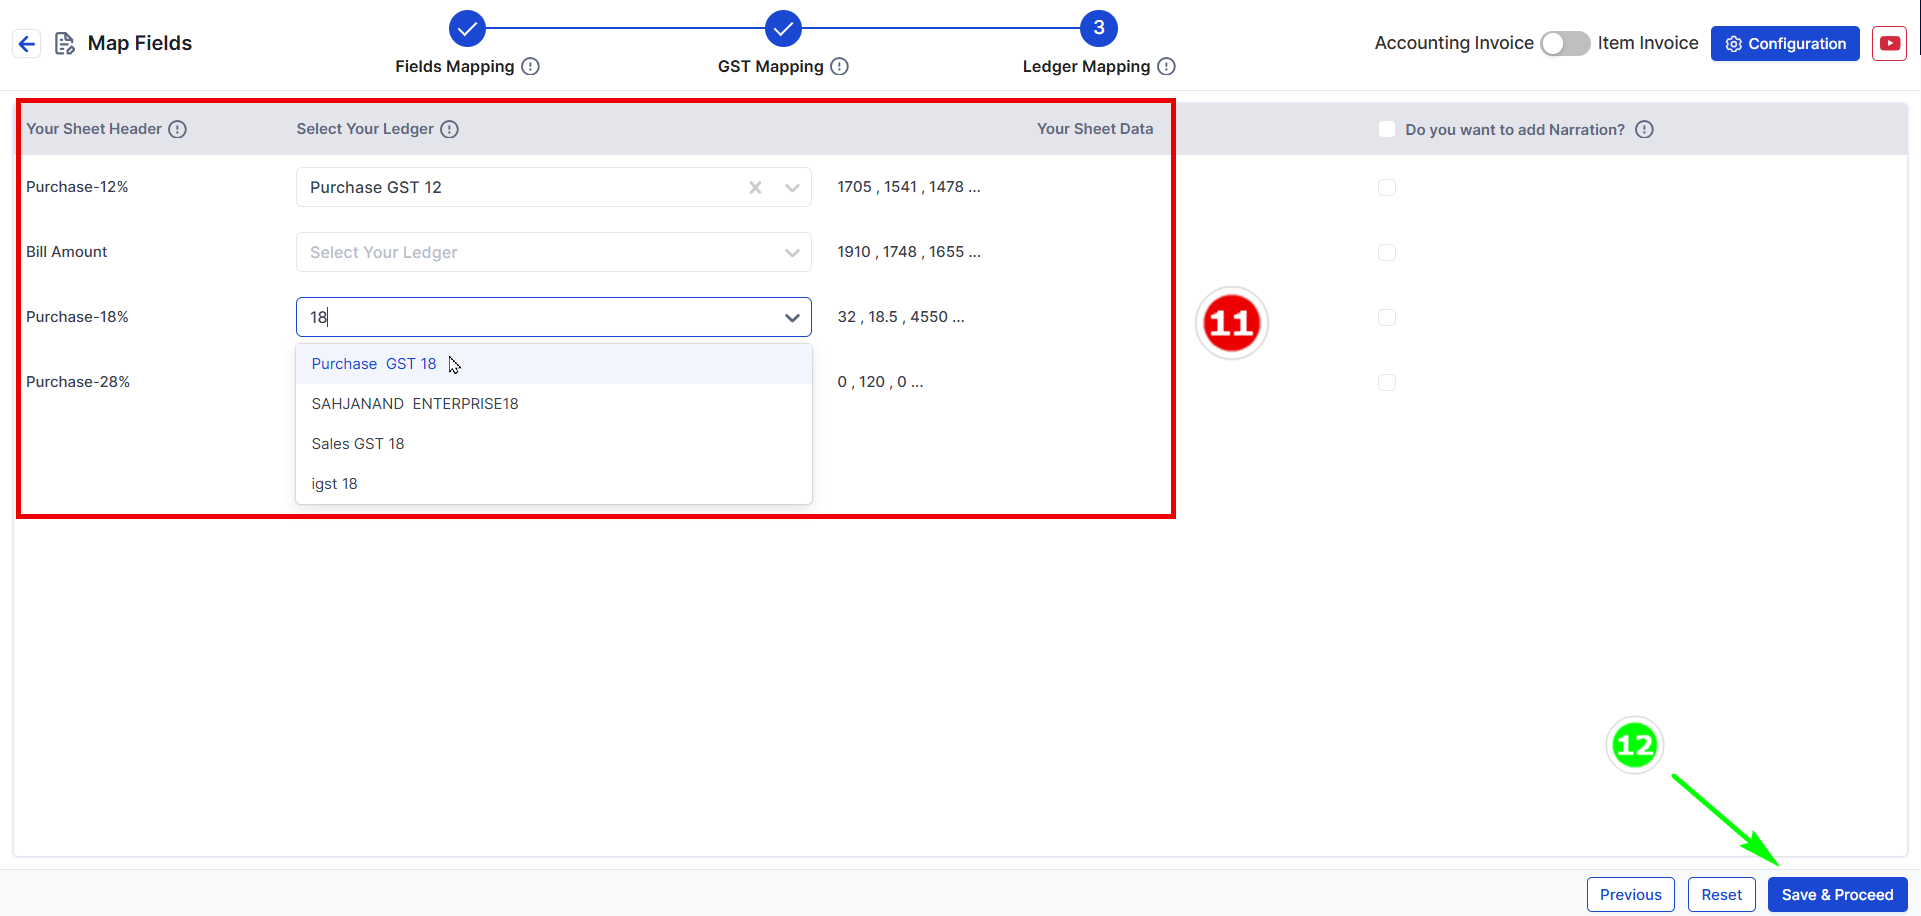This screenshot has width=1921, height=916.
Task: Click the 'Item Invoice' label
Action: (x=1647, y=43)
